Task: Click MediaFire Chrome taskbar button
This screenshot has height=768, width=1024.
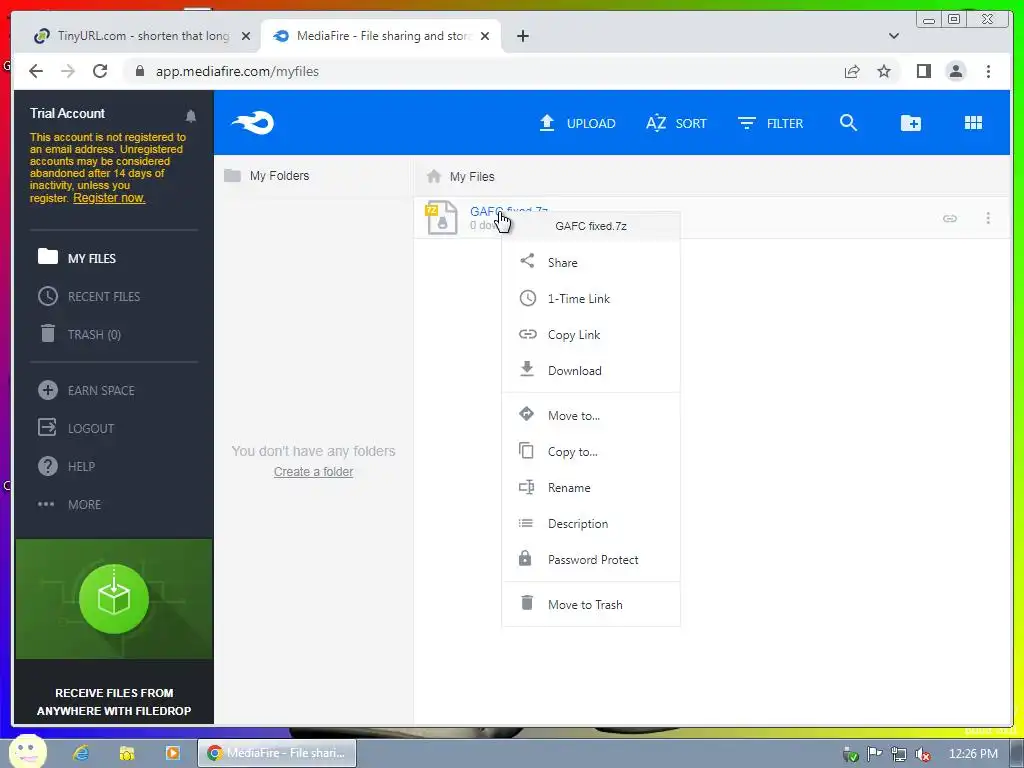Action: (277, 753)
